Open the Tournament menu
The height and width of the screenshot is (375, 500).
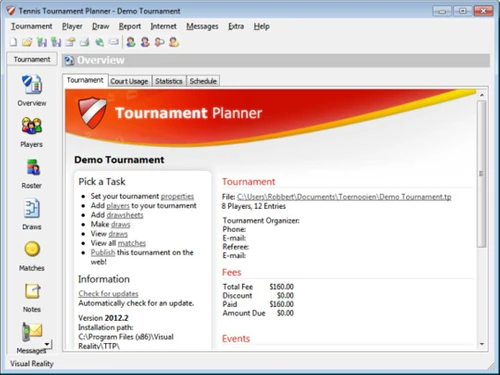coord(32,26)
